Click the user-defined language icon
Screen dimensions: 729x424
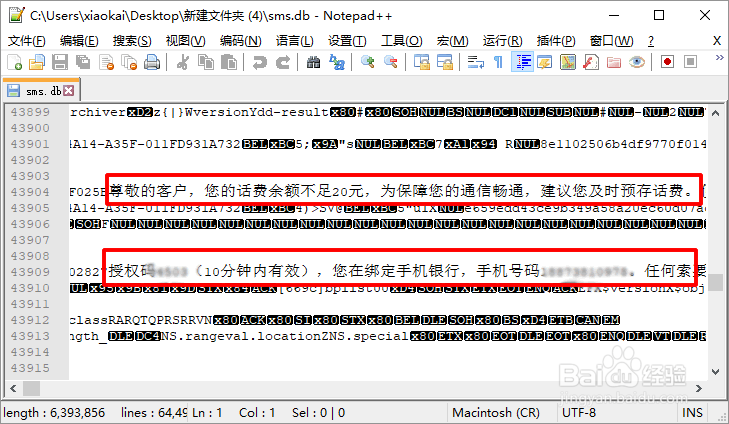[544, 62]
